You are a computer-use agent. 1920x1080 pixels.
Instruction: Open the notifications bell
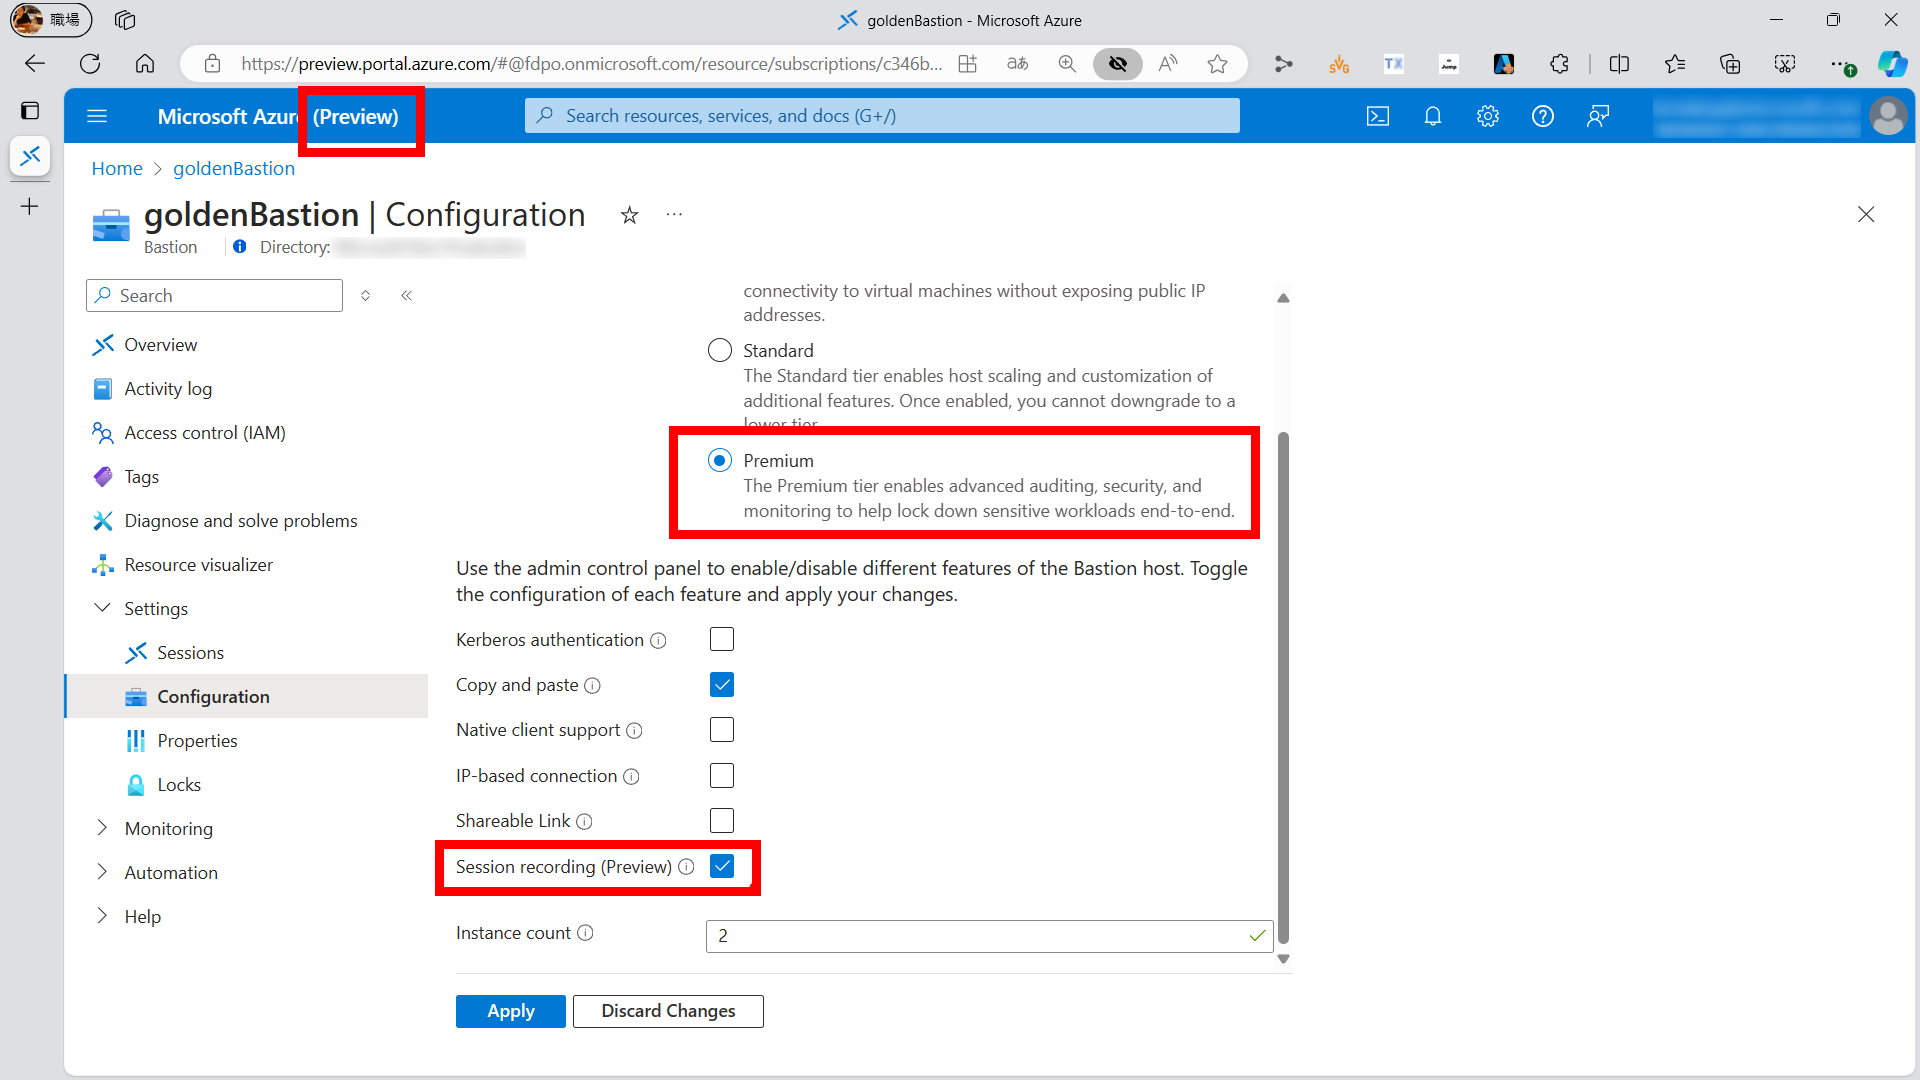click(1433, 116)
